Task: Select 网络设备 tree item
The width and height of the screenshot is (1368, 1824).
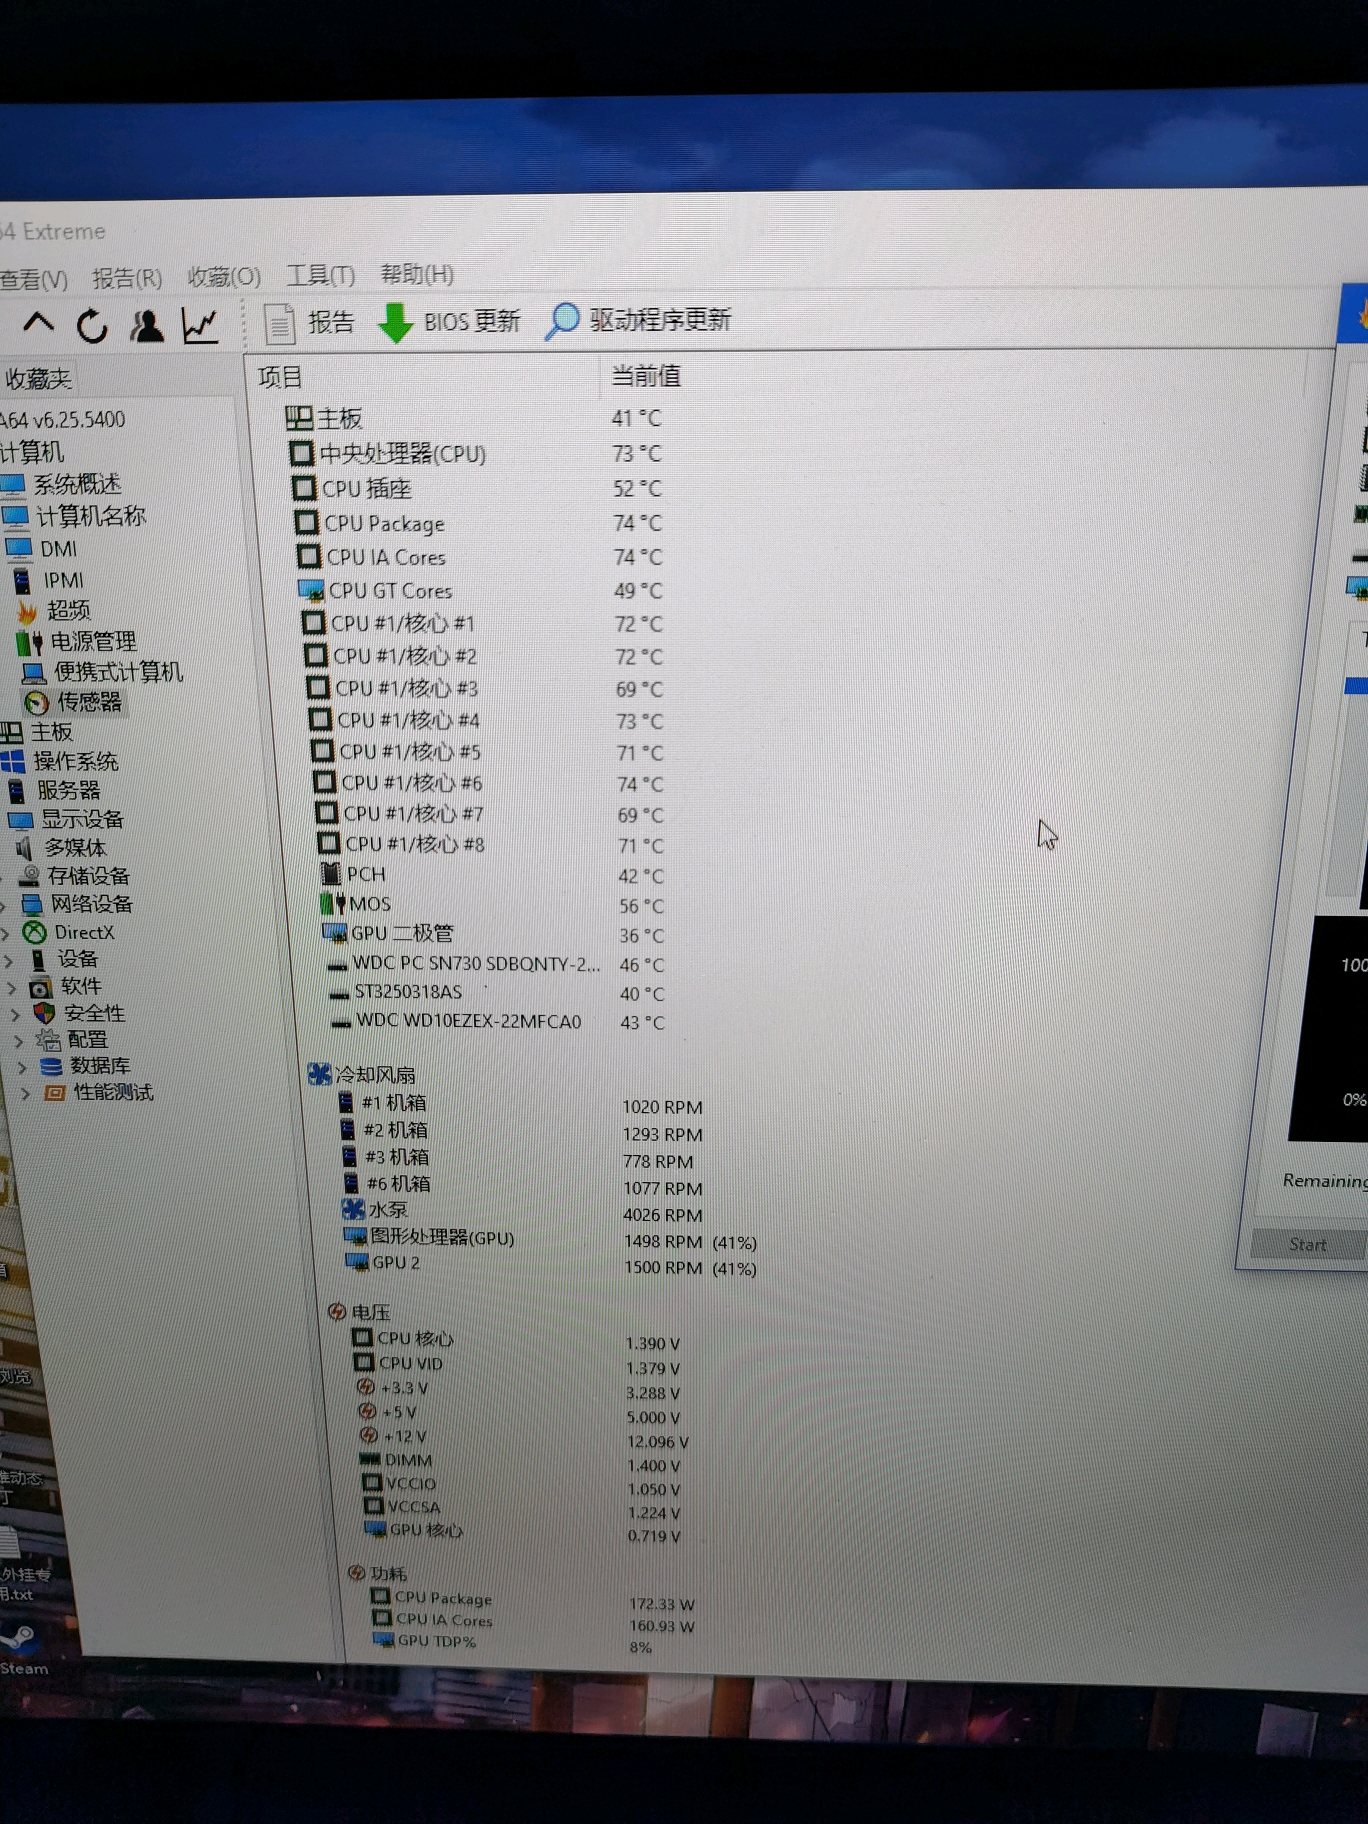Action: [x=79, y=904]
